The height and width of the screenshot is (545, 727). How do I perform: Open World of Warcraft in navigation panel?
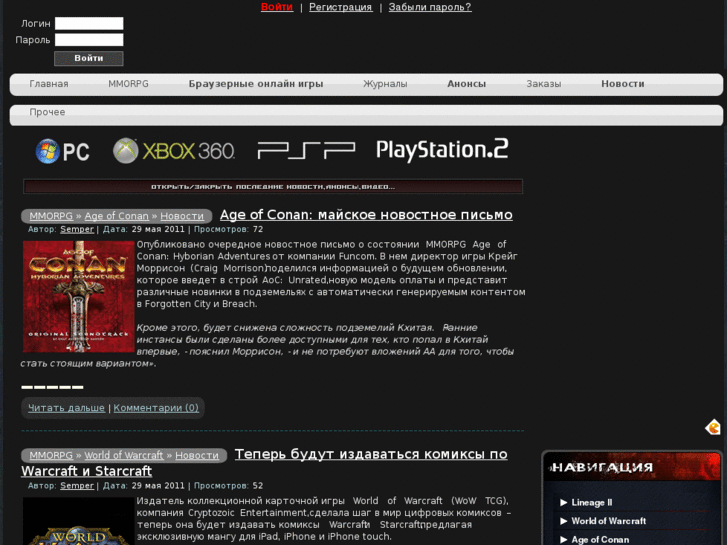point(608,521)
